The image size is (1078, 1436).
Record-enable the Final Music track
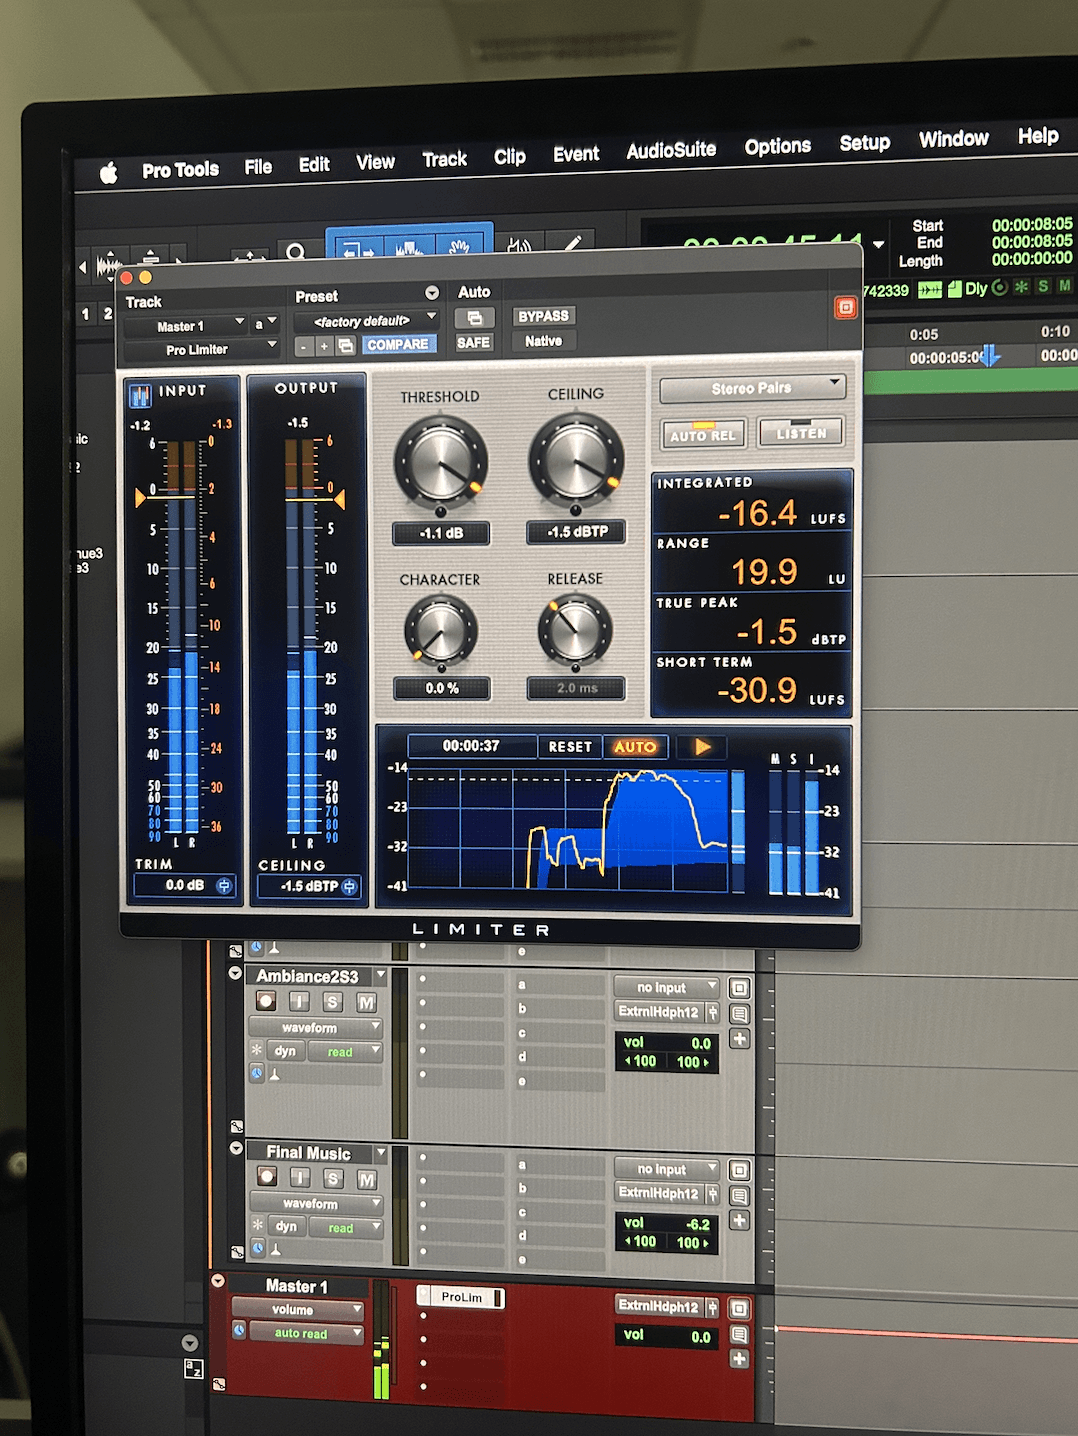tap(267, 1177)
